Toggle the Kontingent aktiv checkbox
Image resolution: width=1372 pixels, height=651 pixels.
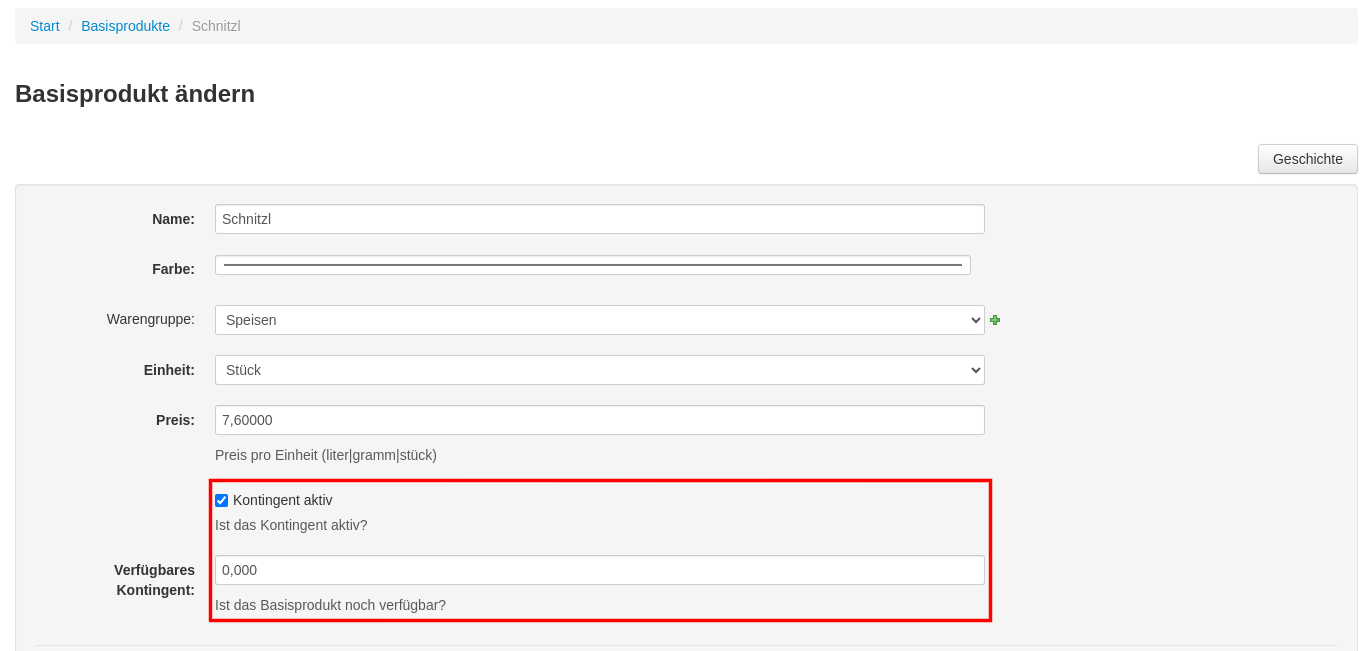click(x=222, y=500)
